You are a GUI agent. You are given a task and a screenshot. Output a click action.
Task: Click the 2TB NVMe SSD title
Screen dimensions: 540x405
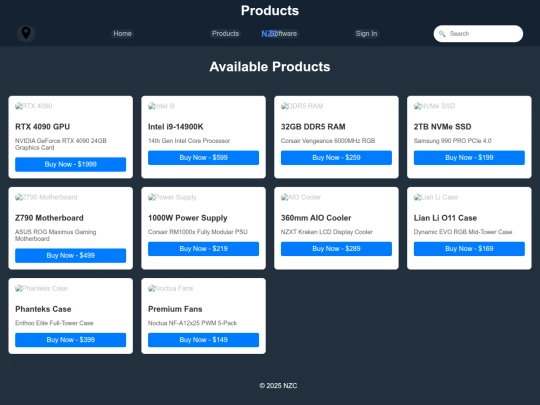pos(443,127)
